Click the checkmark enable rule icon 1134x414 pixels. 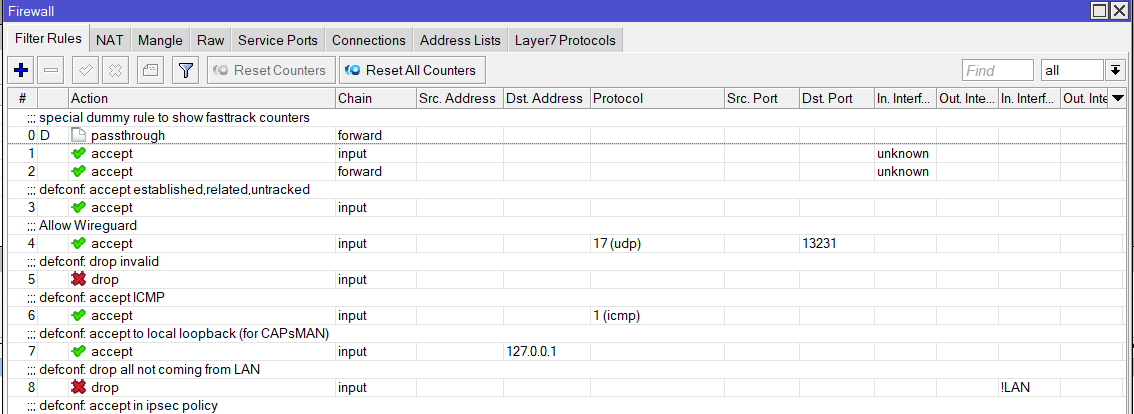click(86, 70)
